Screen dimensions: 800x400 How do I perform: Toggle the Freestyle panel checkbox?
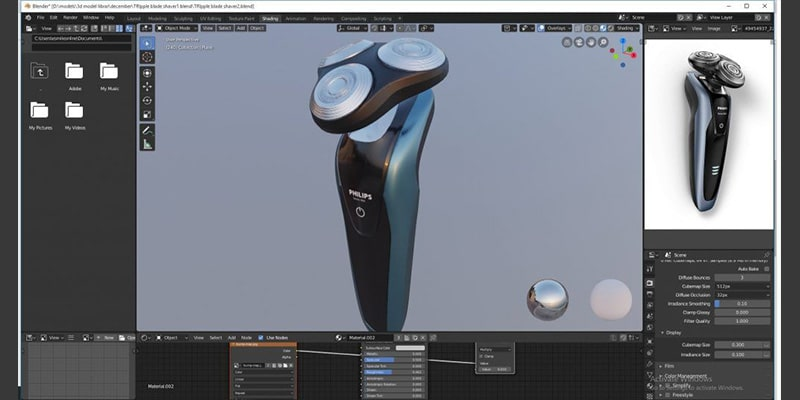667,395
